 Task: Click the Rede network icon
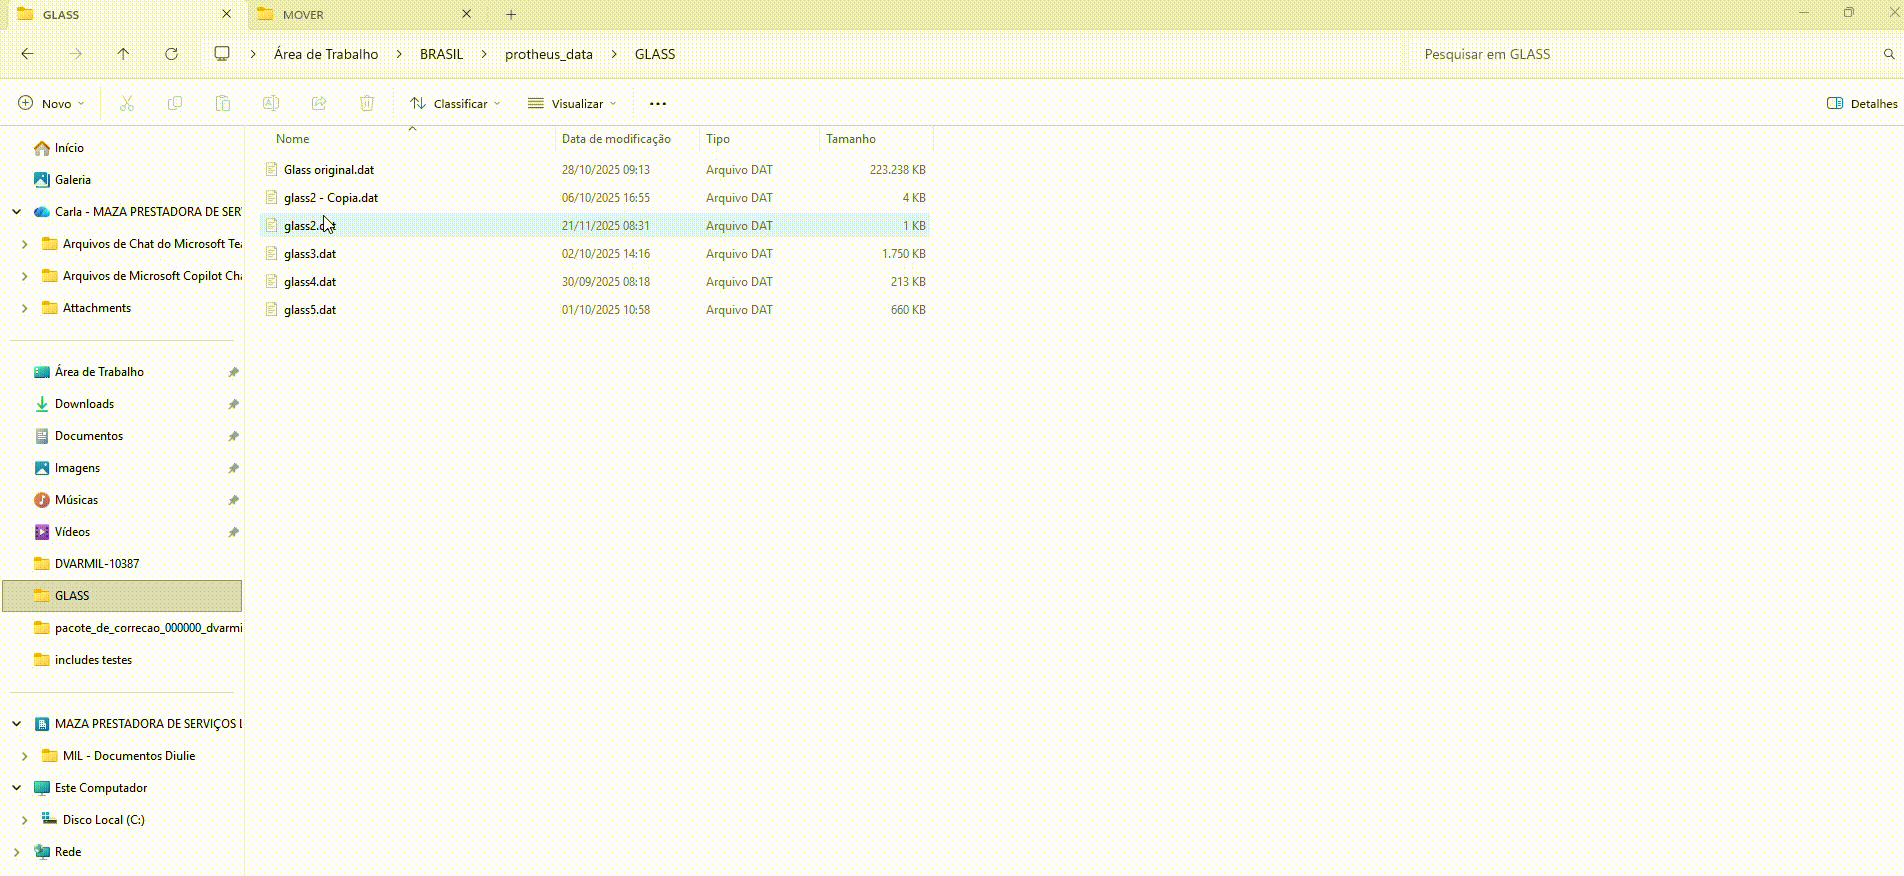click(42, 852)
